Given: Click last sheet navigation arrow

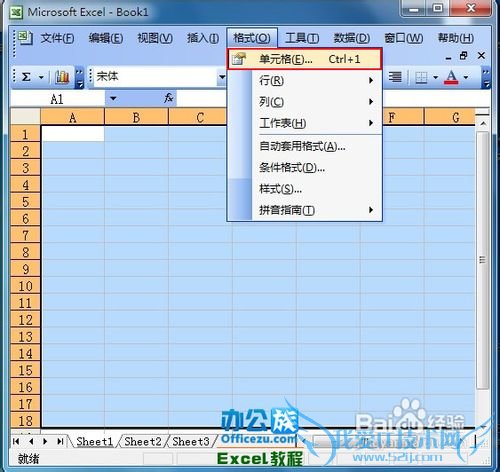Looking at the screenshot, I should click(60, 441).
